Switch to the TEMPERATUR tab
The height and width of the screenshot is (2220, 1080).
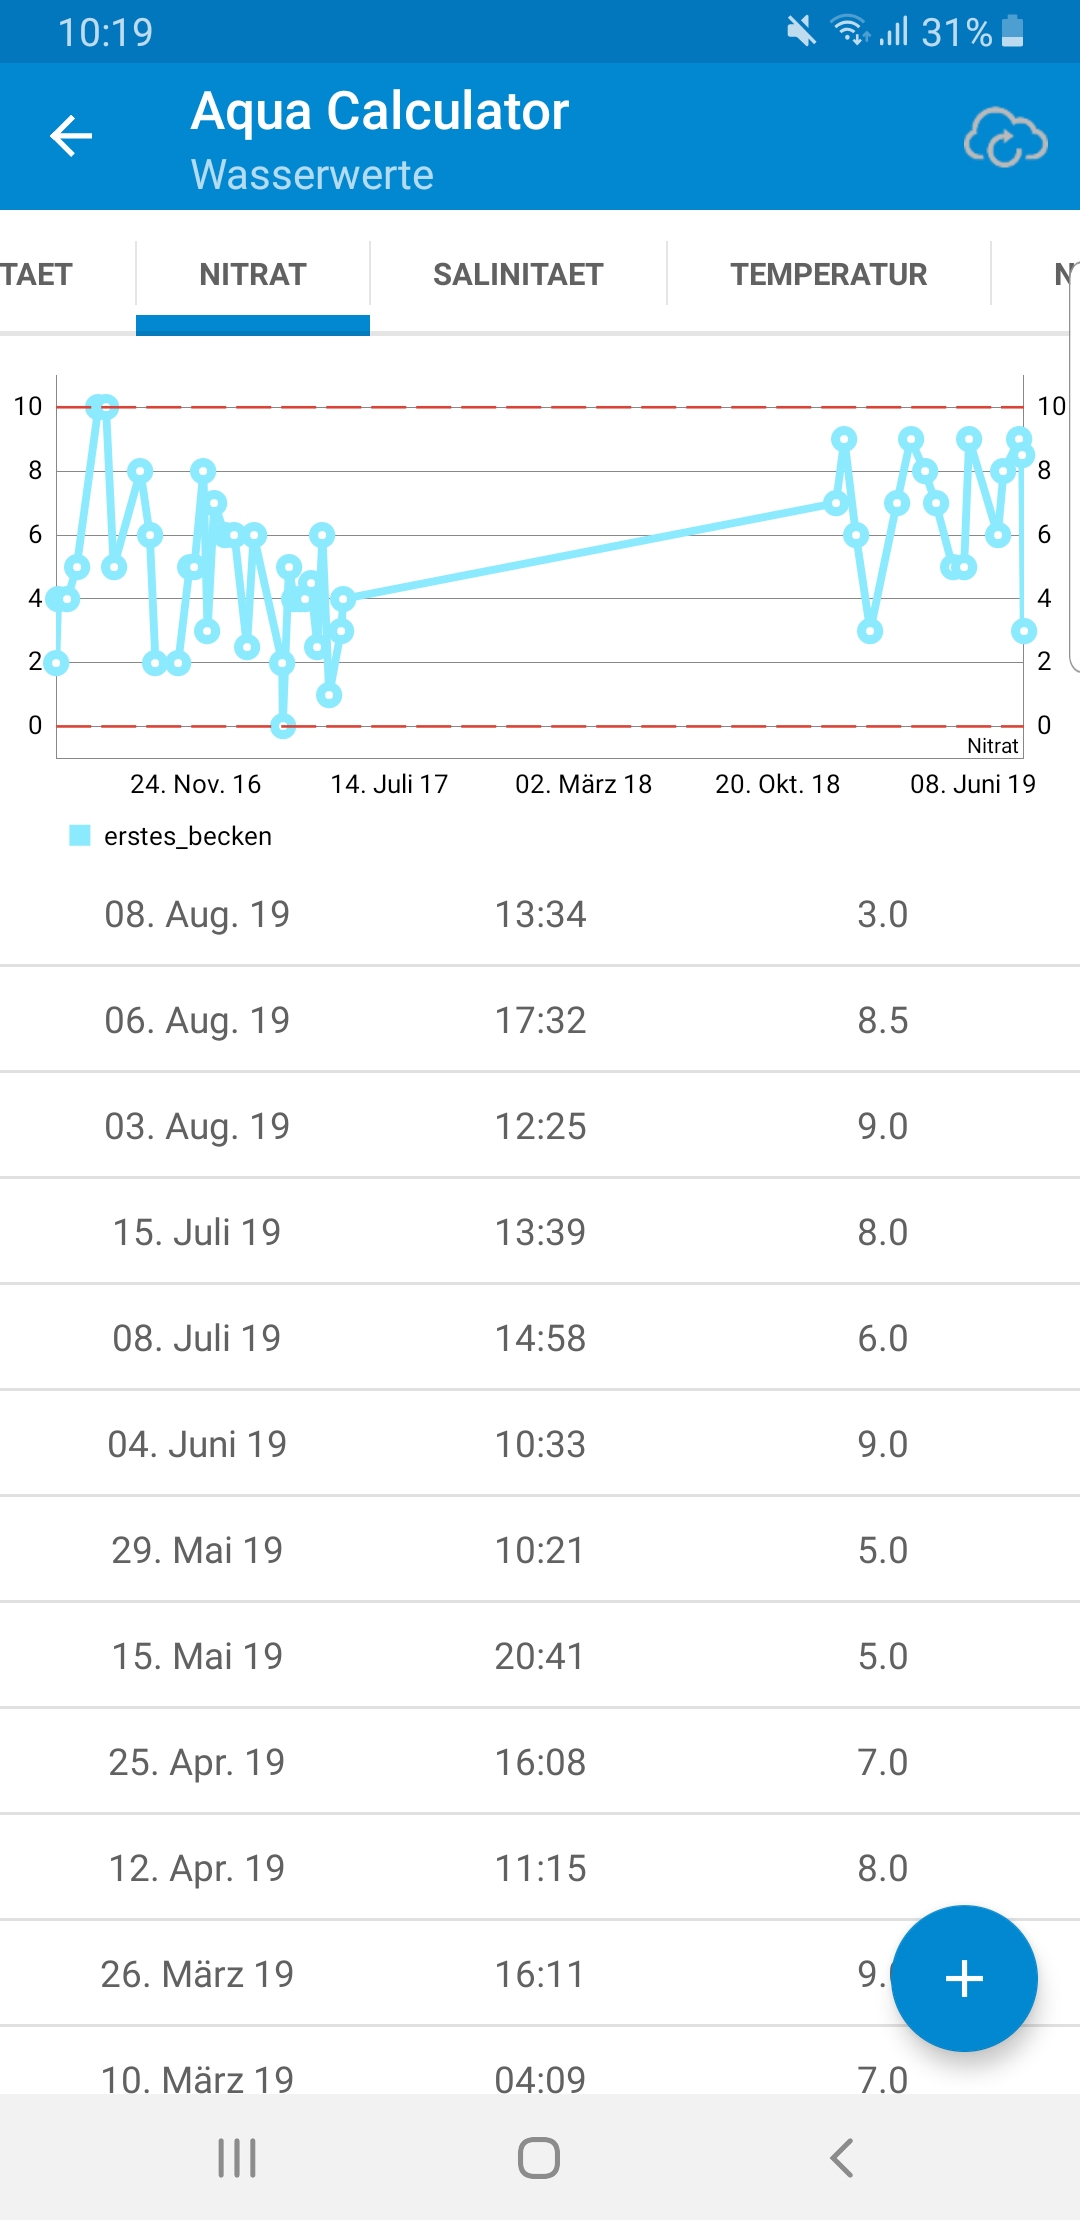pyautogui.click(x=828, y=274)
